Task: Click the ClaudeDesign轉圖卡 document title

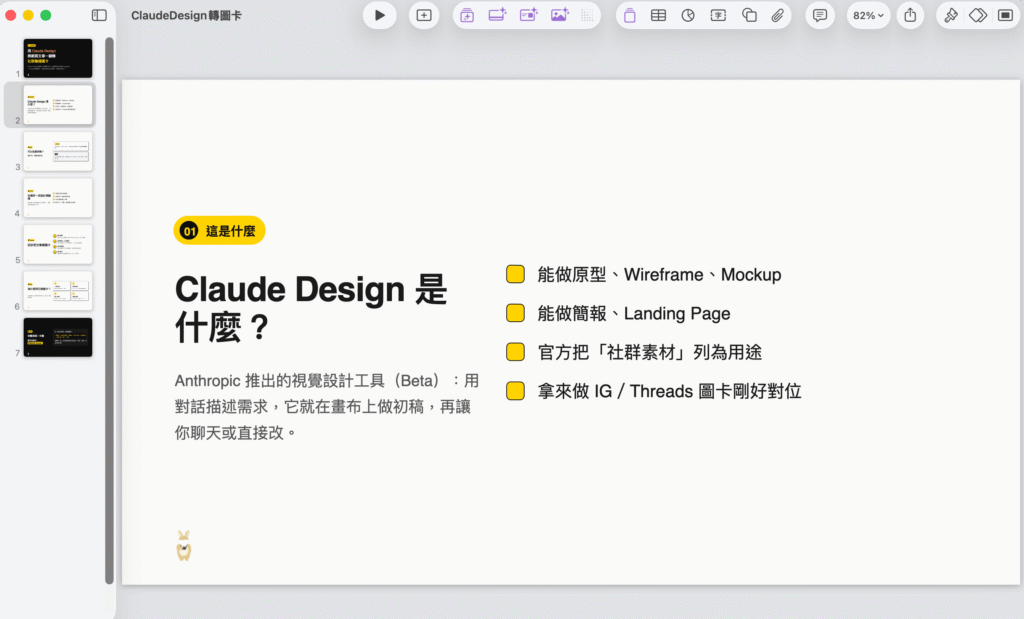Action: coord(186,16)
